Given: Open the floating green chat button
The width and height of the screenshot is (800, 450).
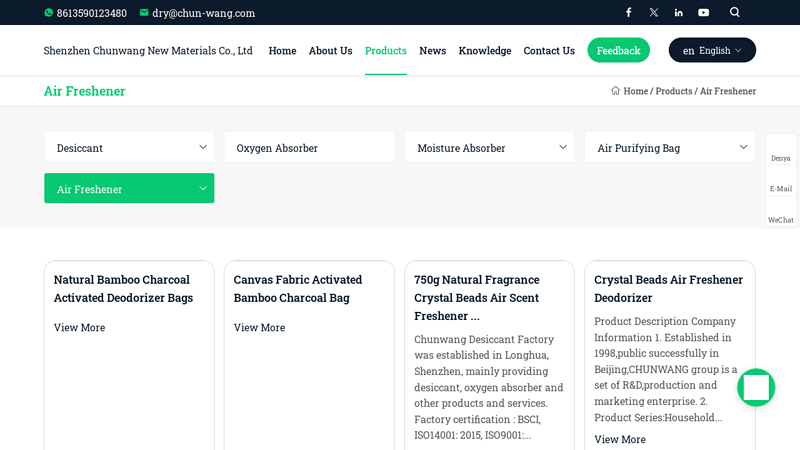Looking at the screenshot, I should pos(756,388).
